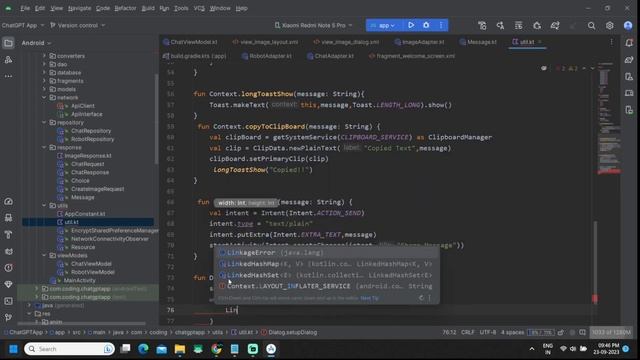Open Build hammer tool window icon
The height and width of the screenshot is (360, 640).
(8, 235)
